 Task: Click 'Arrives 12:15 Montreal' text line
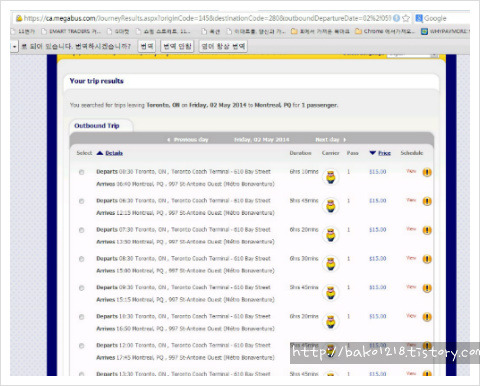pyautogui.click(x=185, y=213)
